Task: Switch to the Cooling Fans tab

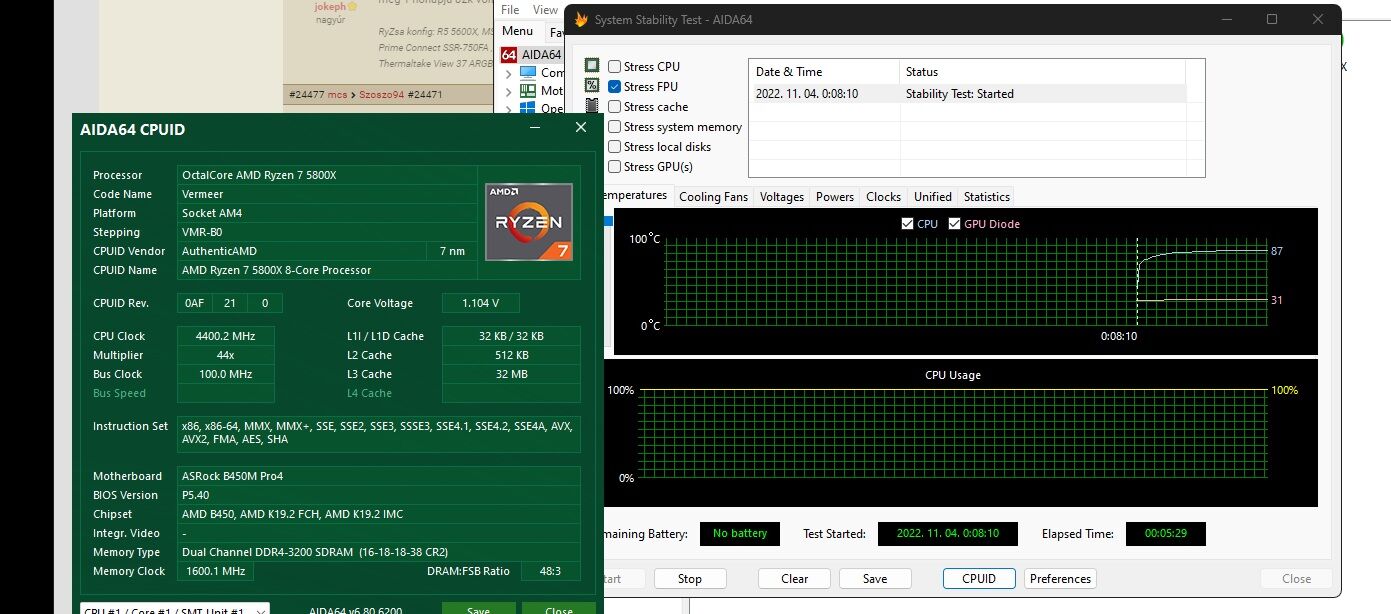Action: tap(714, 197)
